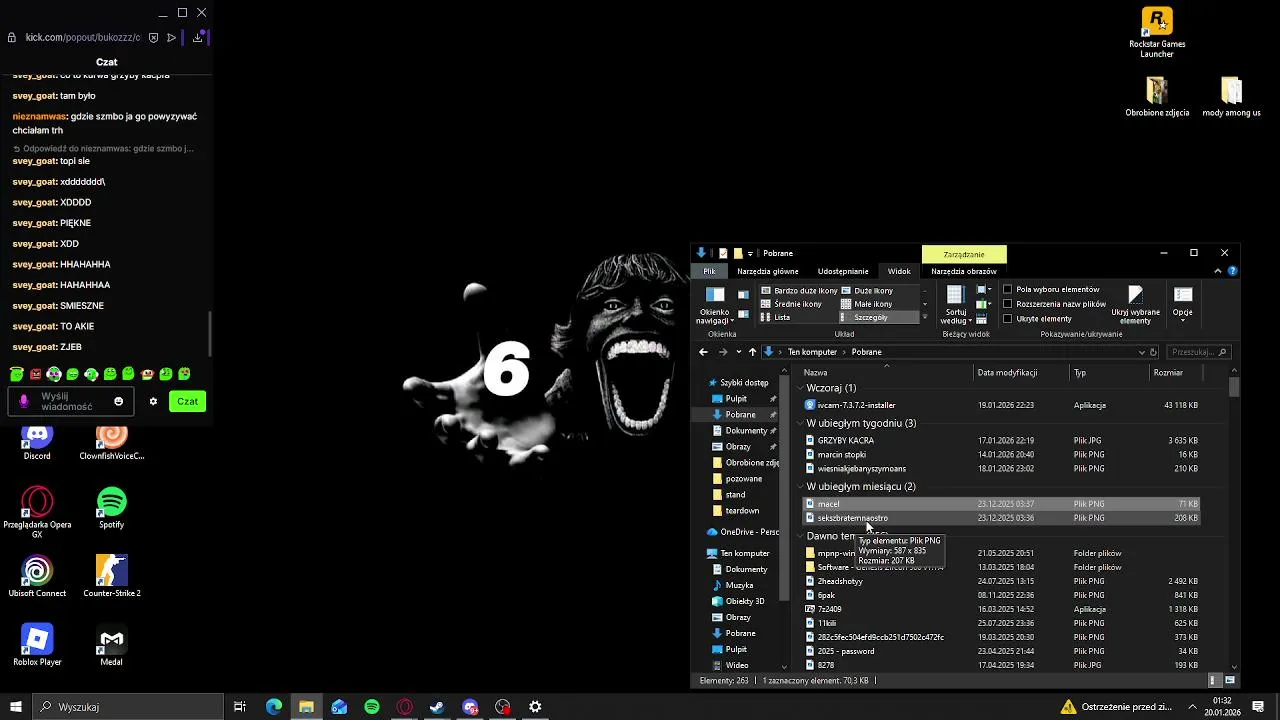Enable Ukryte elementy checkbox
Image resolution: width=1280 pixels, height=720 pixels.
(1007, 319)
